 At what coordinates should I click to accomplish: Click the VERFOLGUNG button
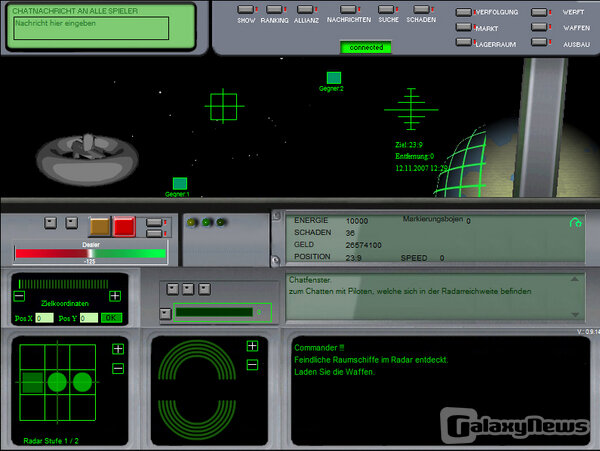[463, 12]
